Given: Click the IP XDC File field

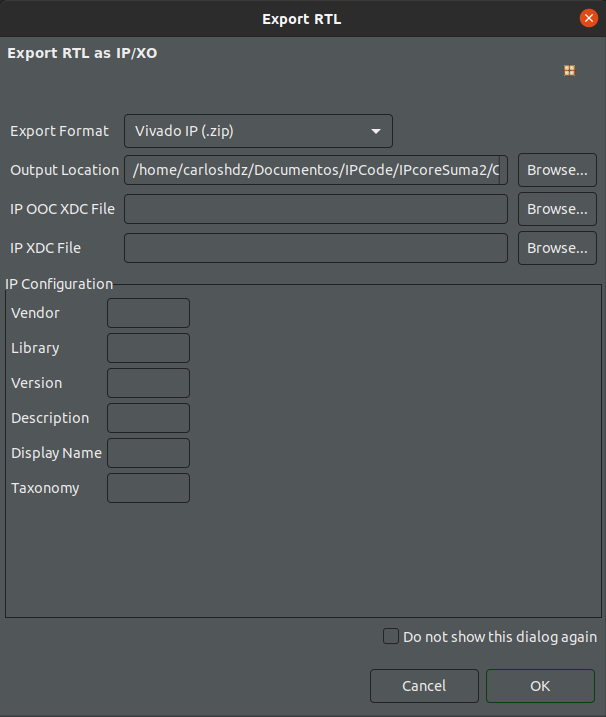Looking at the screenshot, I should [316, 248].
